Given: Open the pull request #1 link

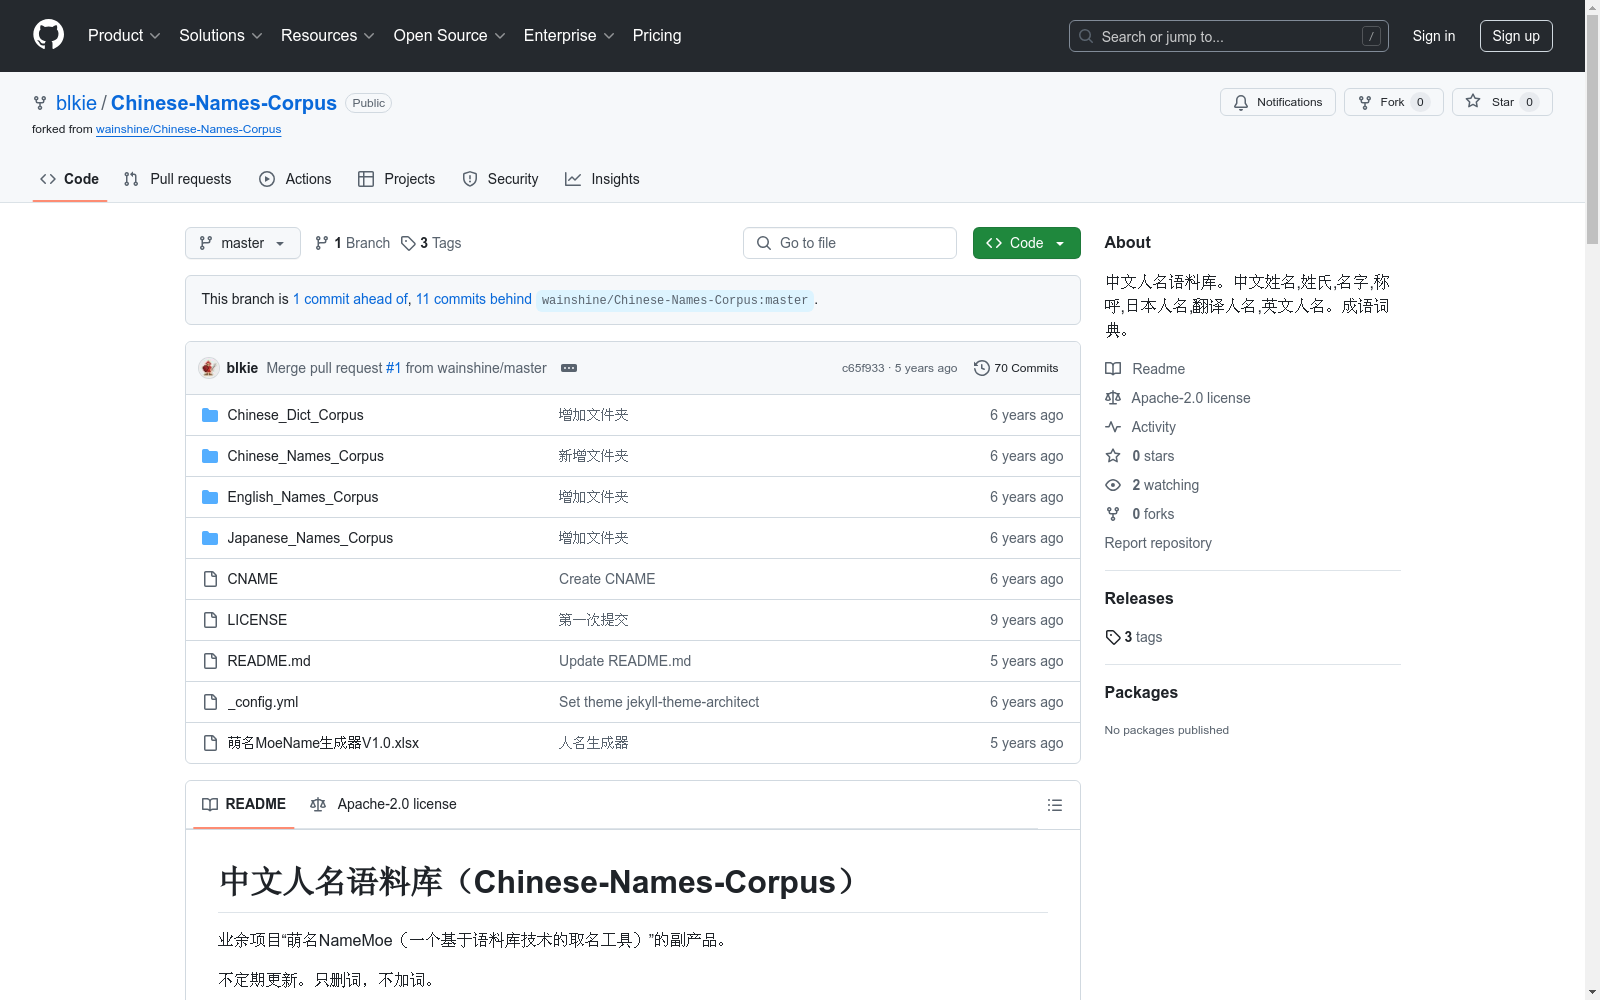Looking at the screenshot, I should (393, 368).
